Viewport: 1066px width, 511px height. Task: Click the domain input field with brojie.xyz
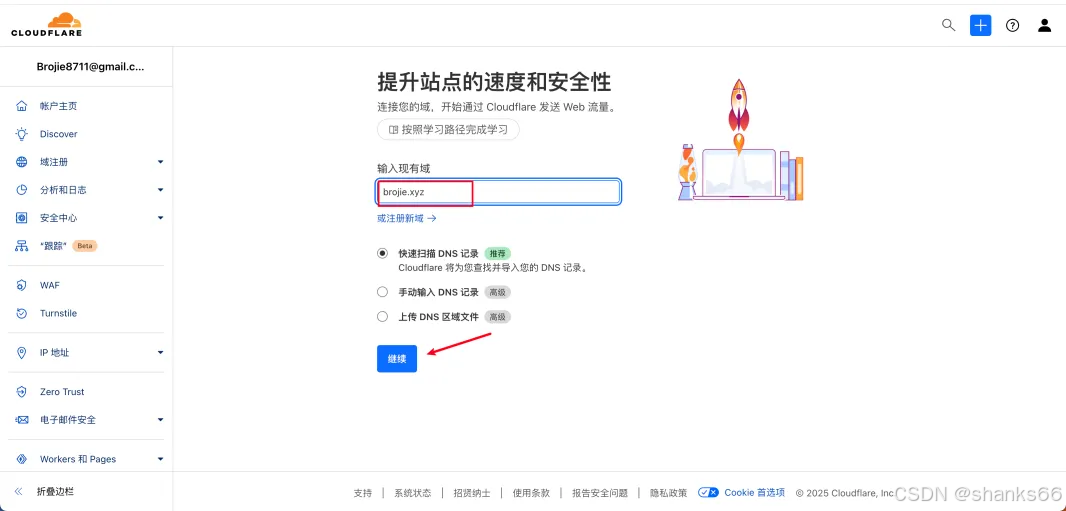(x=498, y=192)
